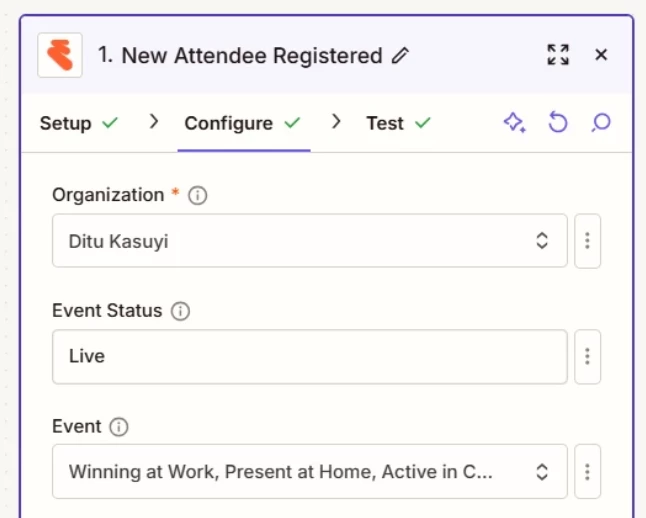Open Event Status three-dot options menu
Image resolution: width=646 pixels, height=518 pixels.
pos(588,356)
